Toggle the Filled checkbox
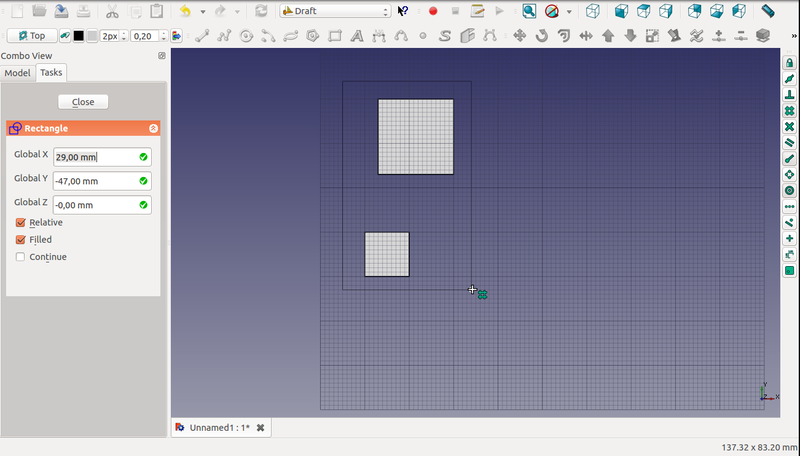Viewport: 800px width, 456px height. pos(21,240)
